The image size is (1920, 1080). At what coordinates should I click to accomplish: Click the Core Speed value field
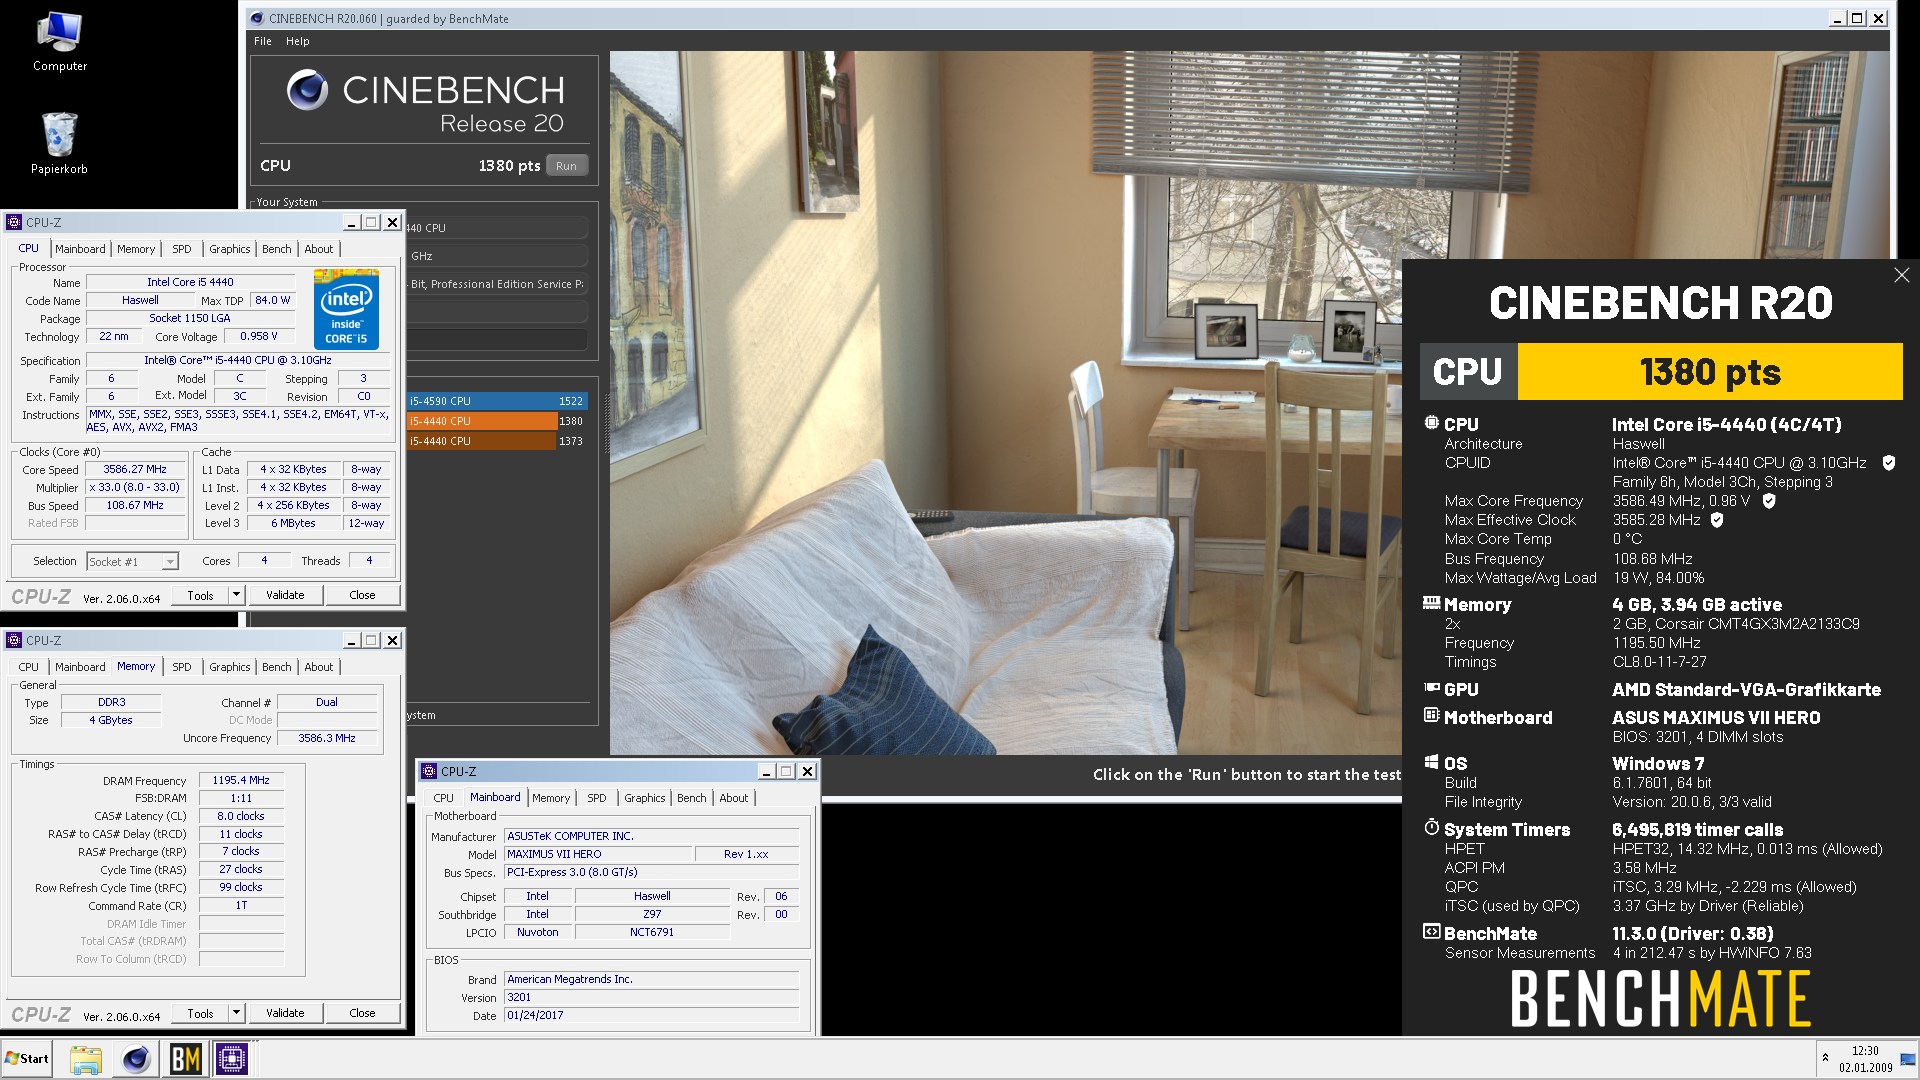(x=136, y=469)
